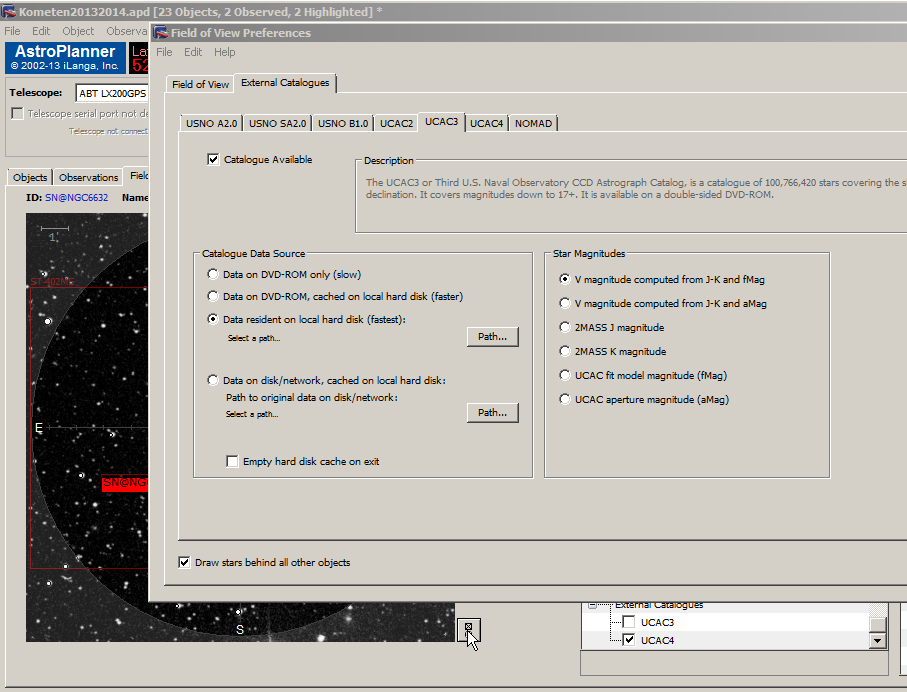Click Path button for disk/network original data
Viewport: 907px width, 692px height.
492,413
